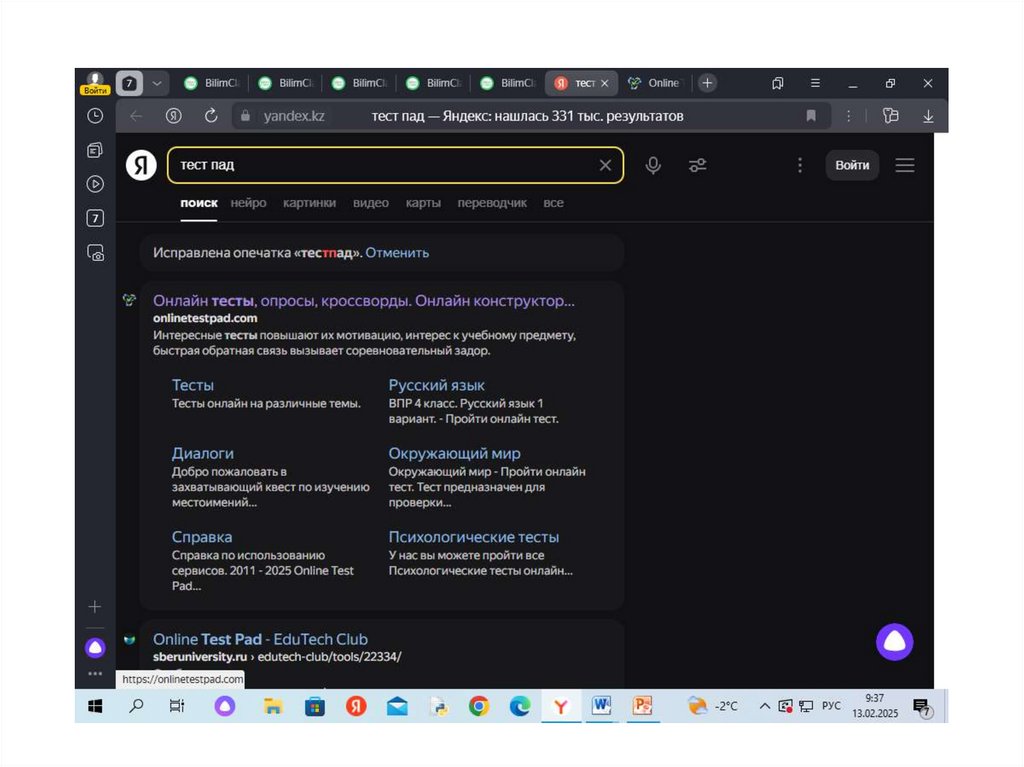
Task: Open a new tab with plus button
Action: [x=707, y=83]
